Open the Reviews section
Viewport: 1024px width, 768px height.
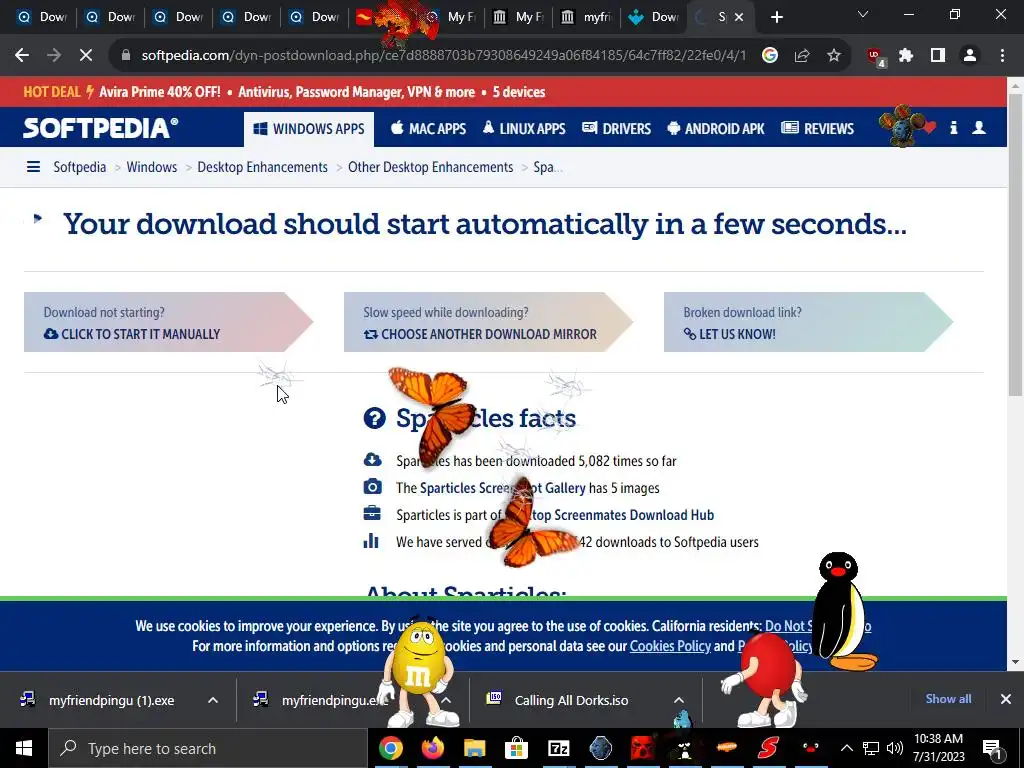(x=818, y=129)
